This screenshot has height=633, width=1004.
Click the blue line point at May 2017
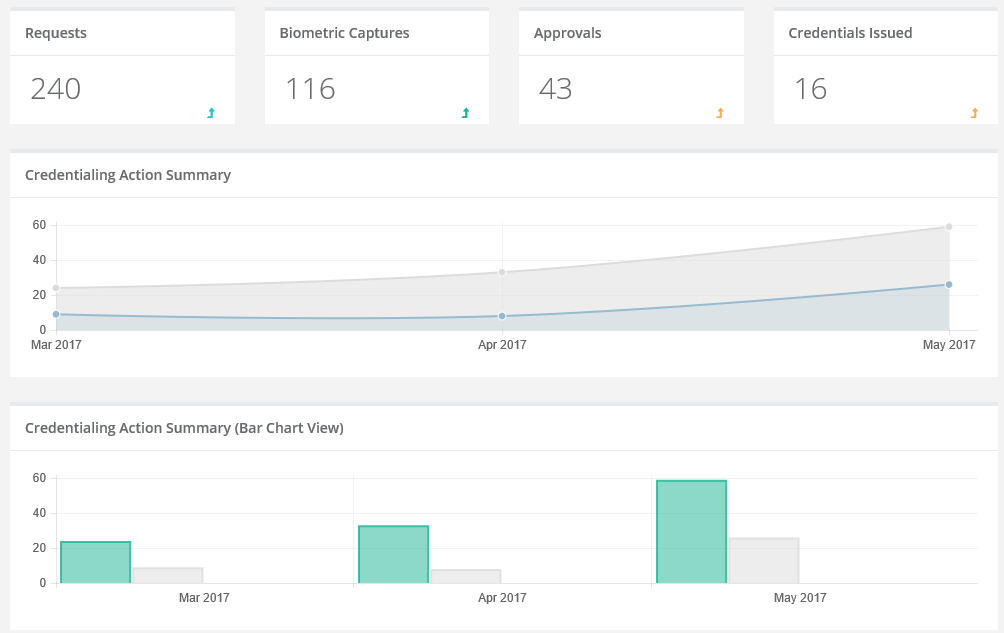click(x=948, y=284)
